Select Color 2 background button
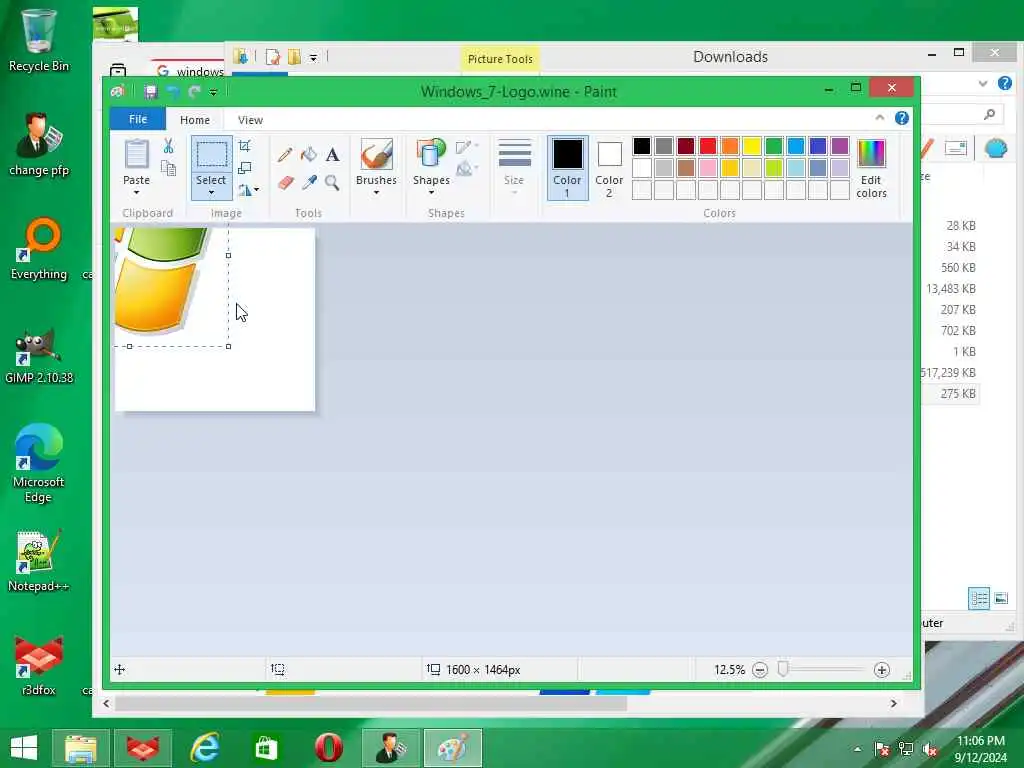The image size is (1024, 768). pyautogui.click(x=609, y=168)
